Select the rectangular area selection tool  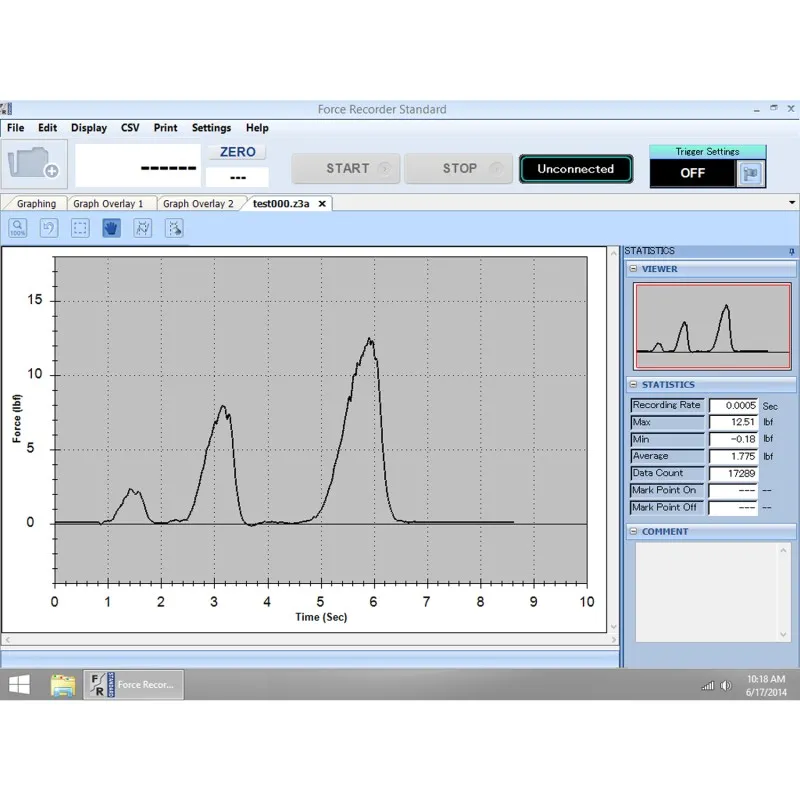80,228
